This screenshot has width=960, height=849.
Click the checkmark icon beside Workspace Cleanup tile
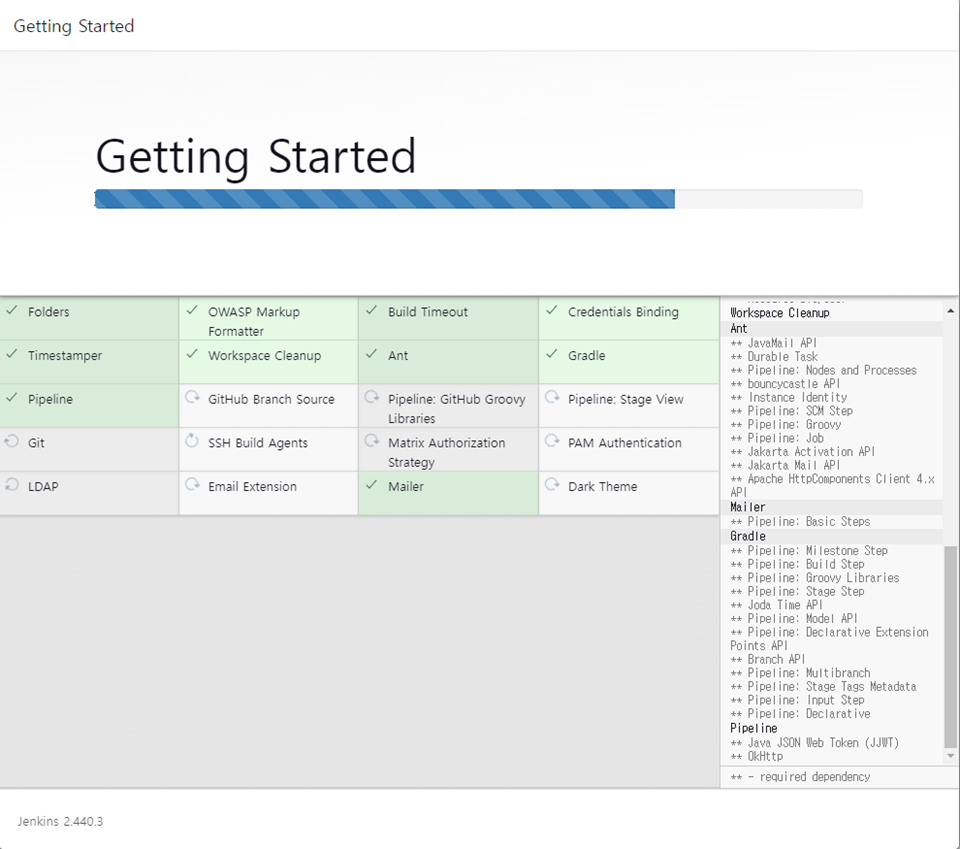tap(192, 354)
